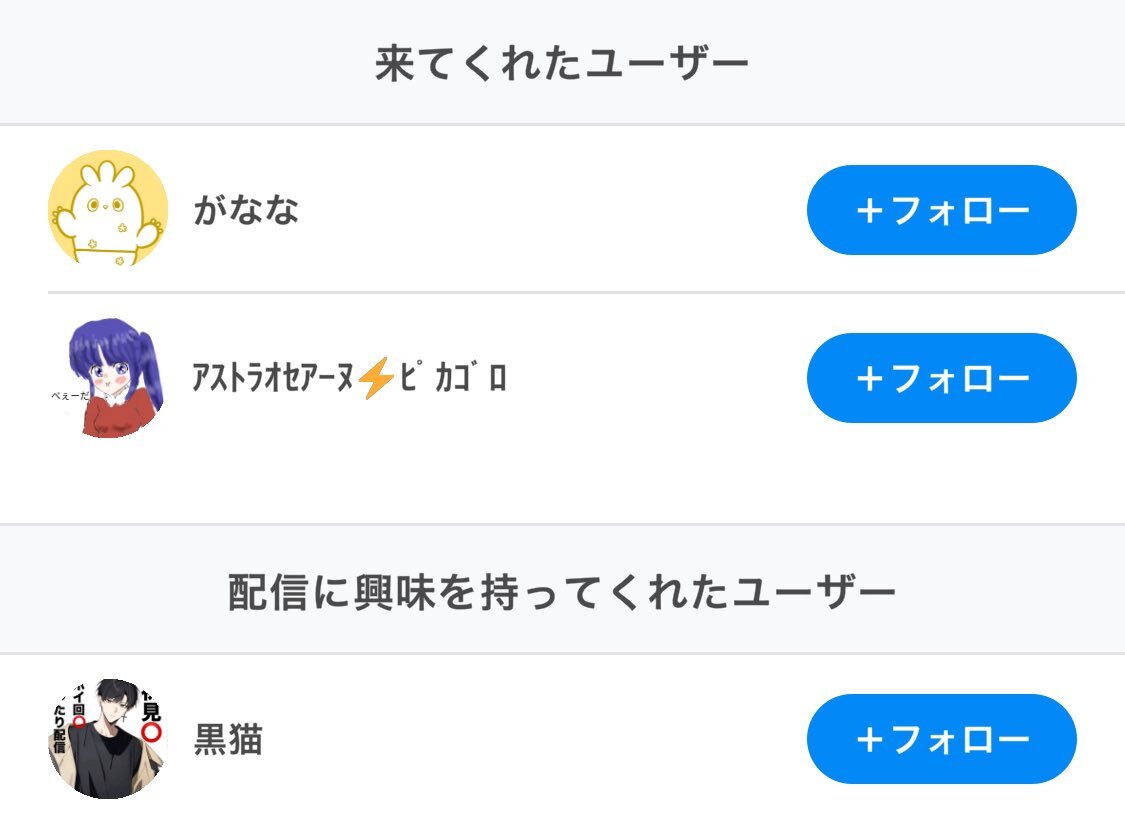Hit the plus sign on 黒猫's follow button

[869, 740]
